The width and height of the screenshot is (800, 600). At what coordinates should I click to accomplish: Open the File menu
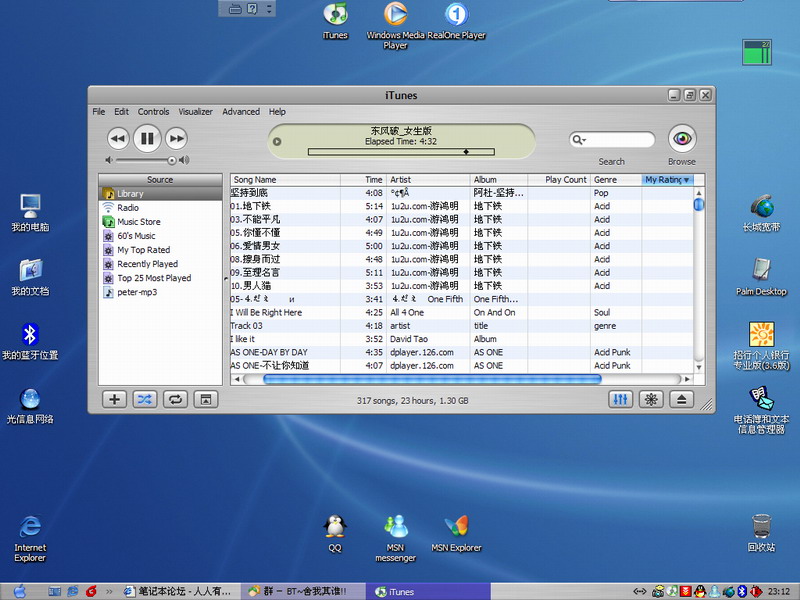coord(98,112)
